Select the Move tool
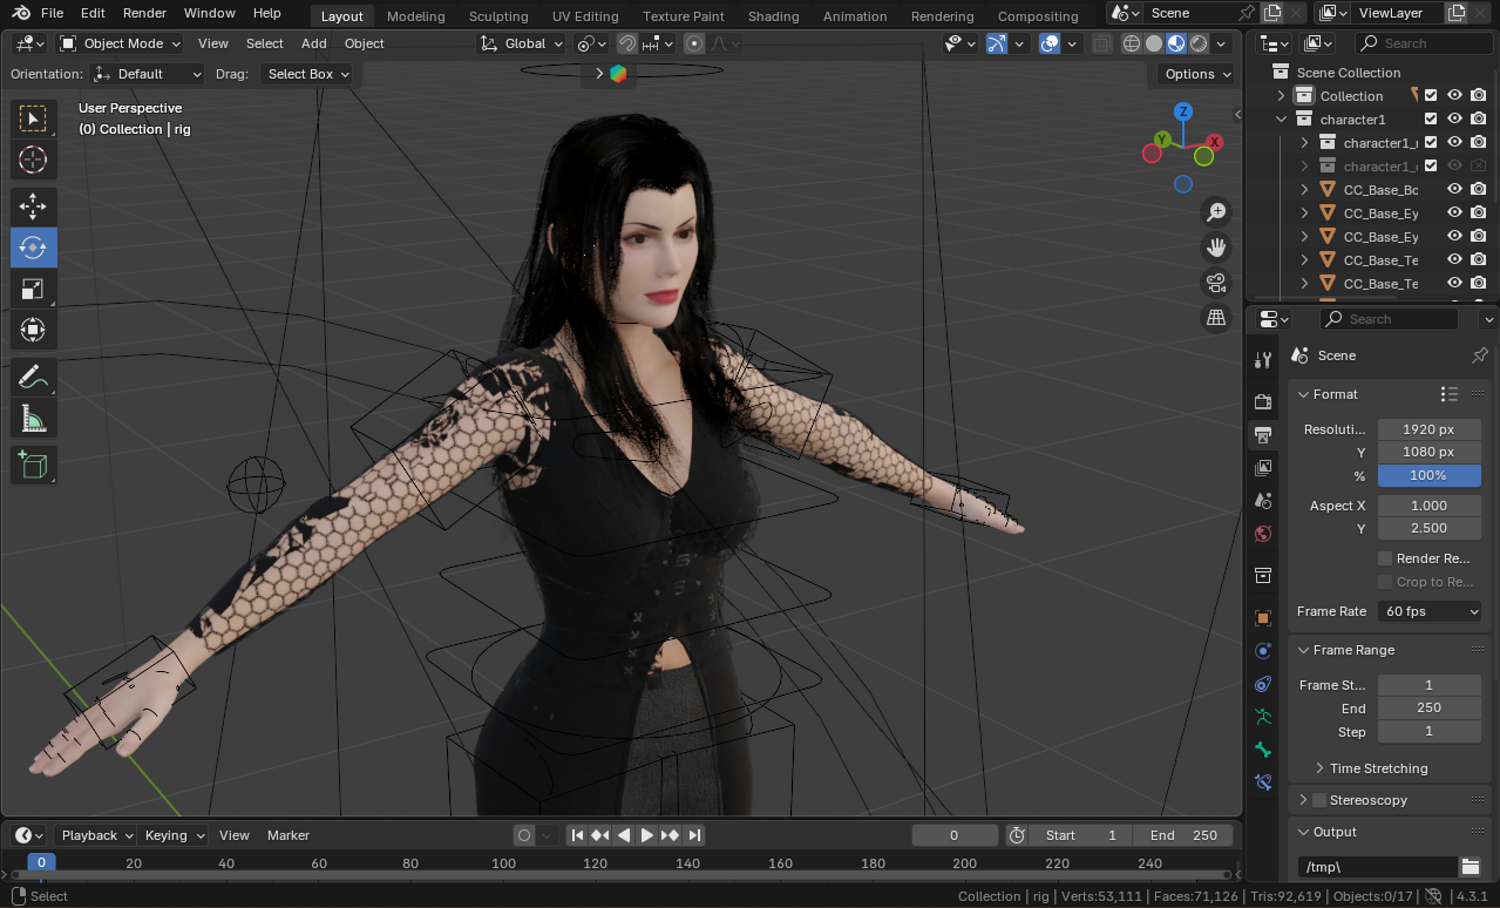Viewport: 1500px width, 908px height. (x=33, y=206)
